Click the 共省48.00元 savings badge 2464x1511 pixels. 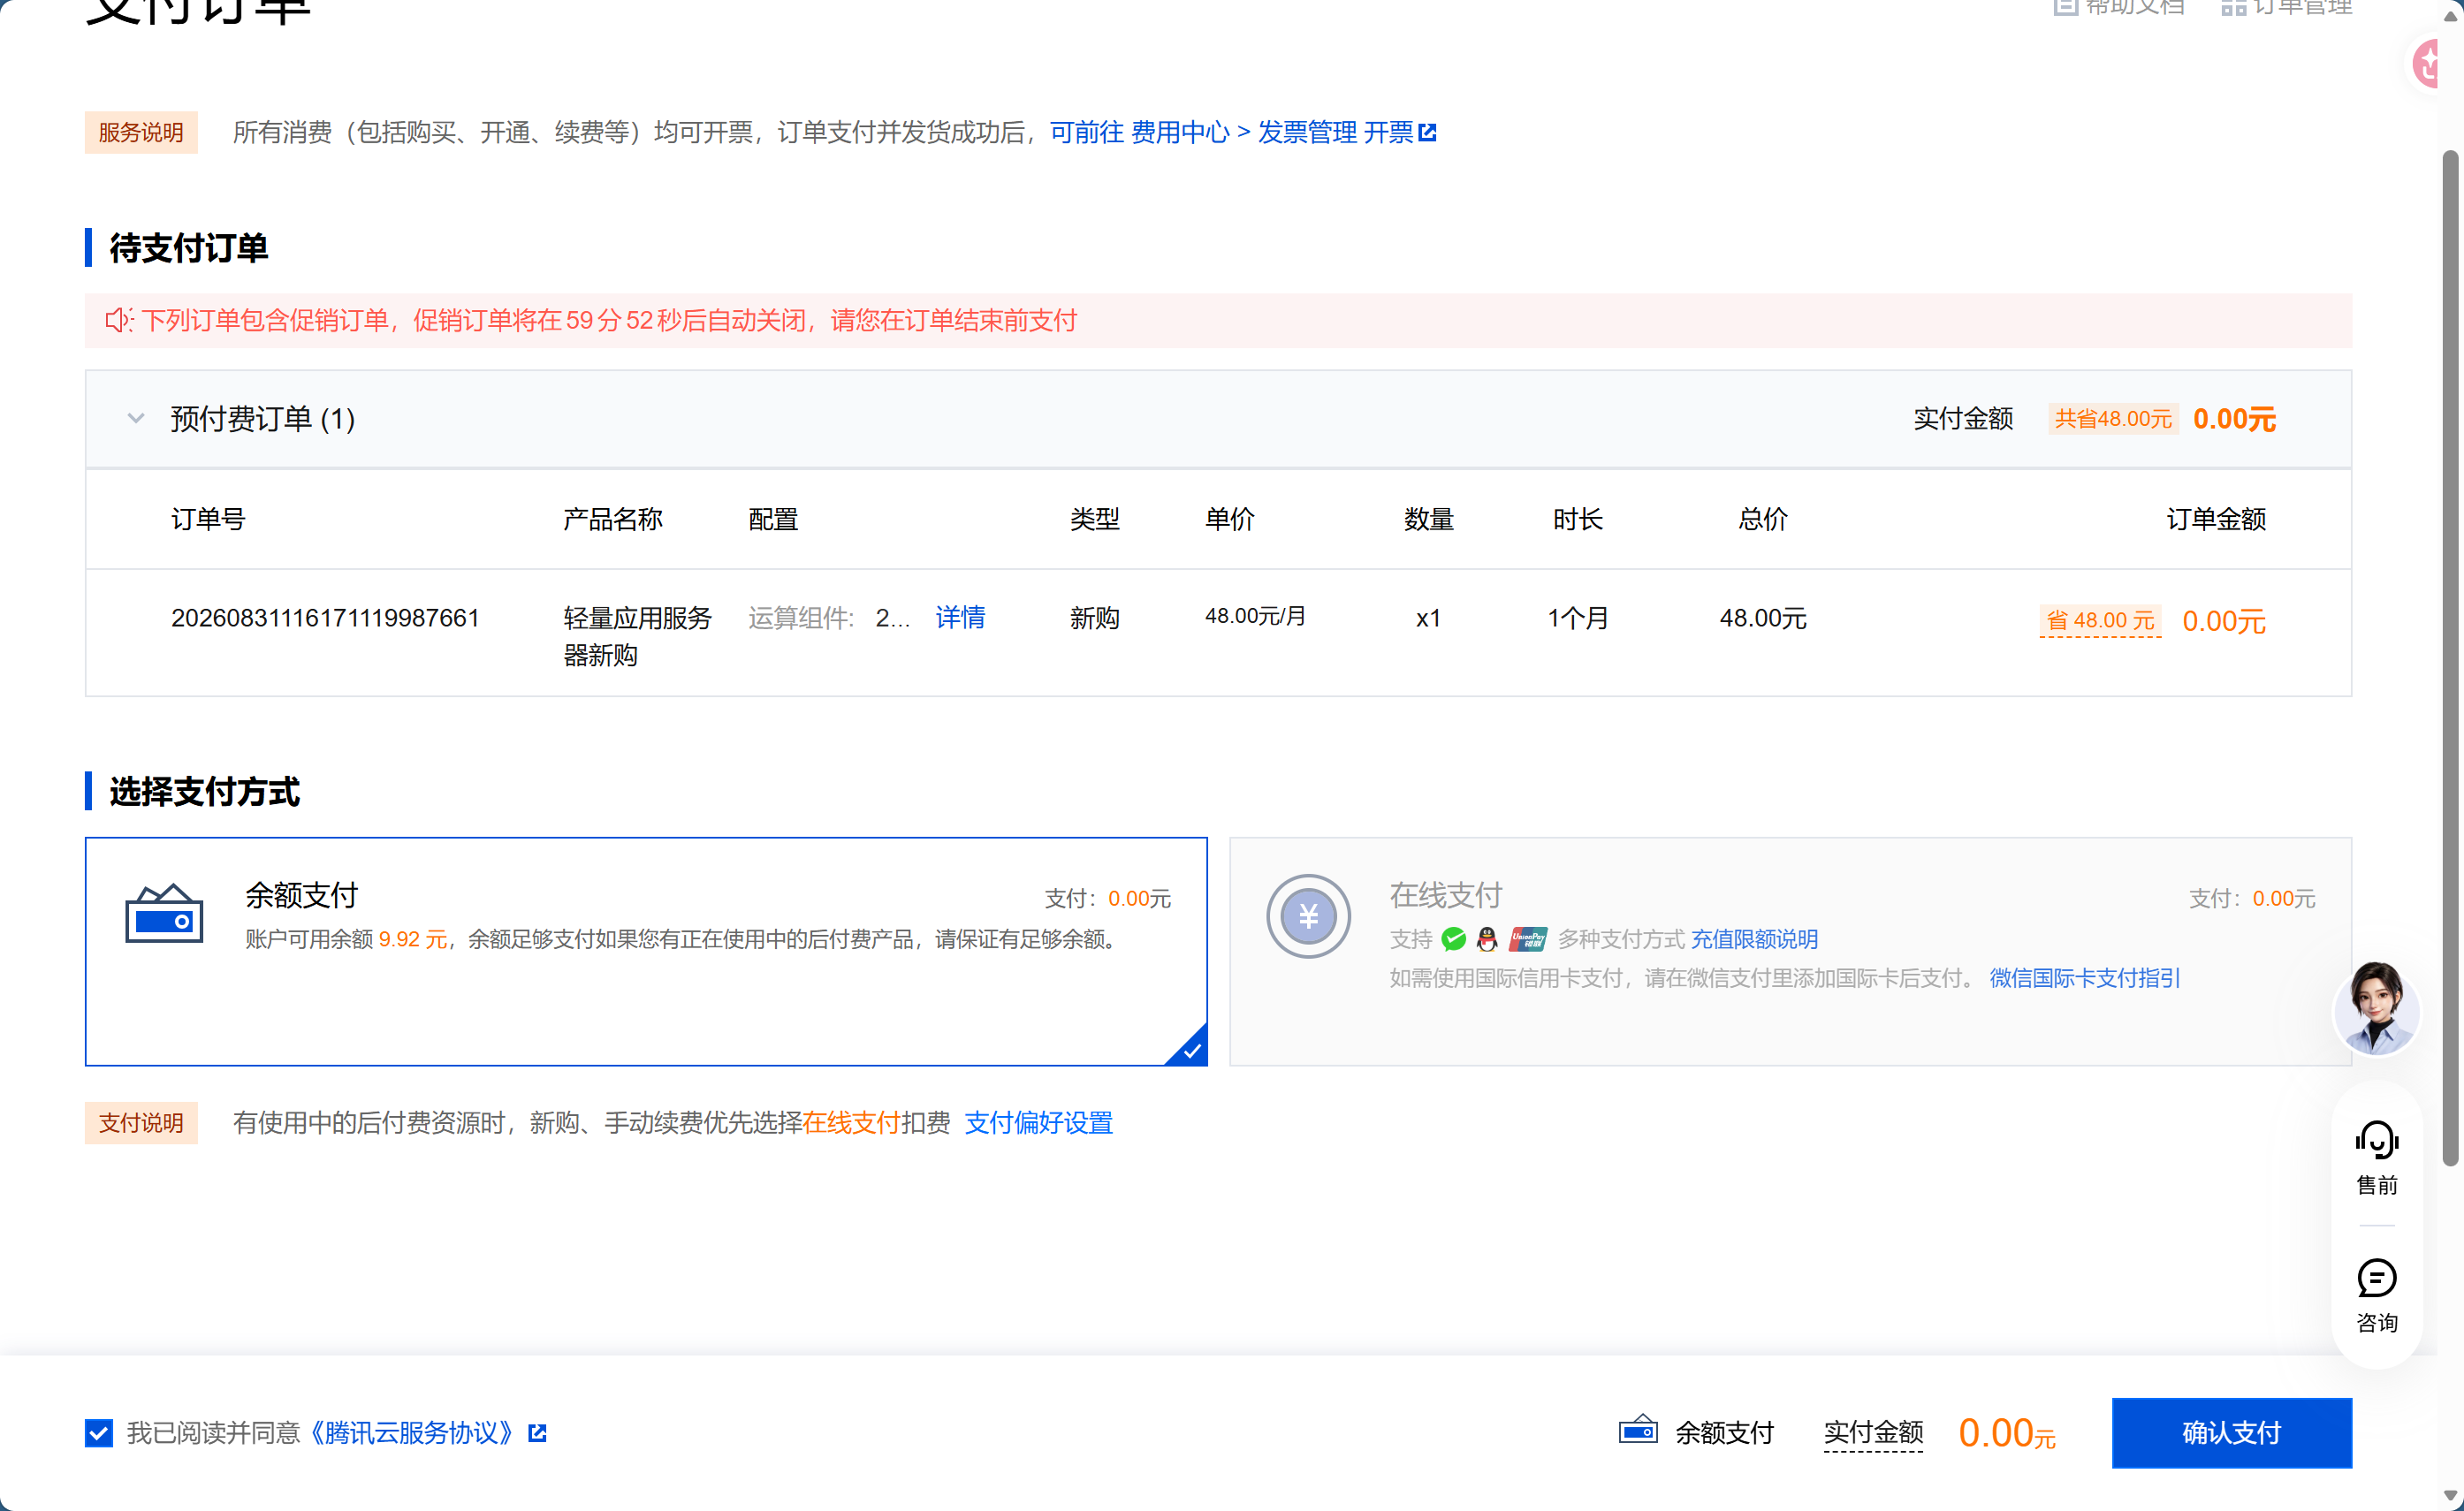coord(2113,418)
